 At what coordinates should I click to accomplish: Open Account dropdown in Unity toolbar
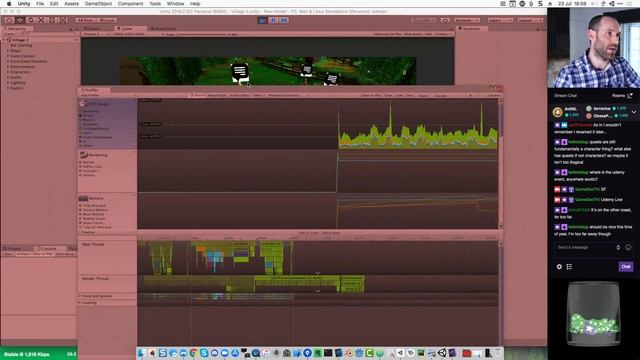(467, 20)
